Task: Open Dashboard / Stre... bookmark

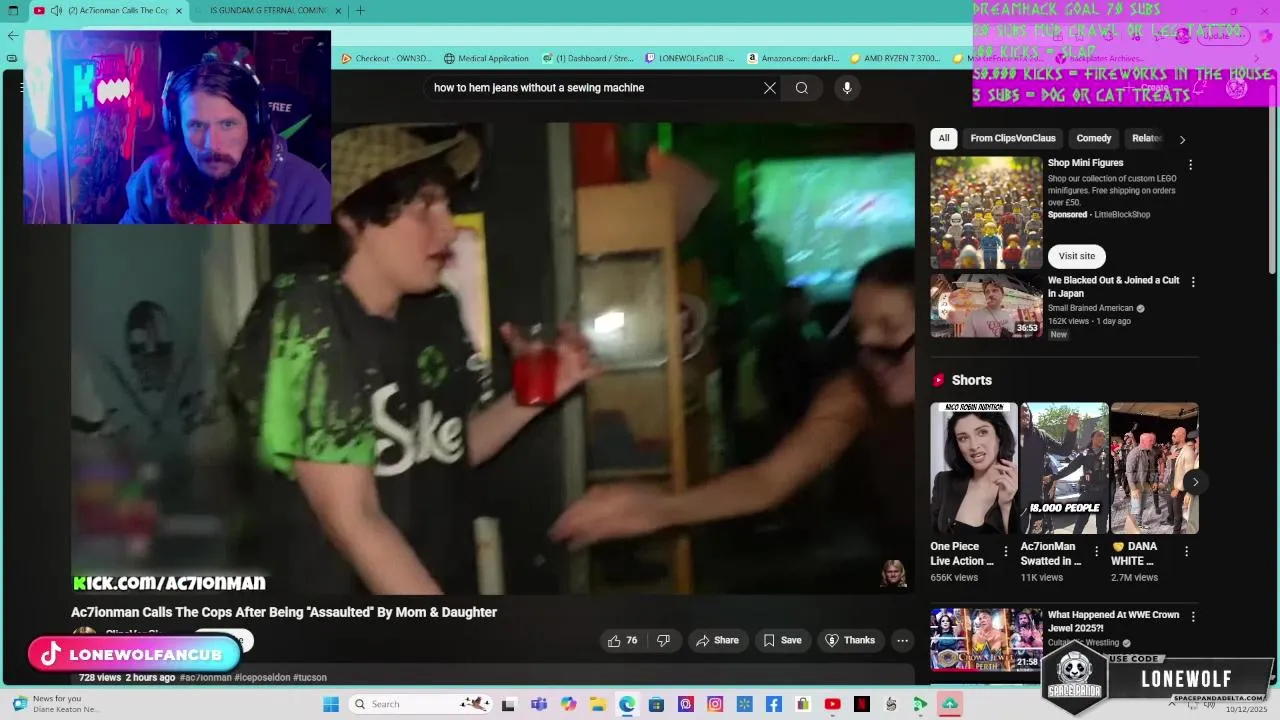Action: pos(588,58)
